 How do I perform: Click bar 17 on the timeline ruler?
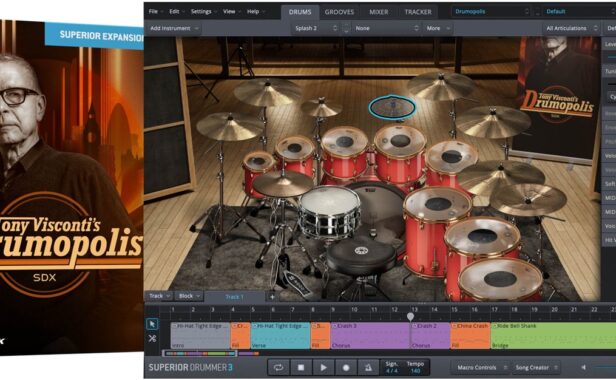[494, 310]
